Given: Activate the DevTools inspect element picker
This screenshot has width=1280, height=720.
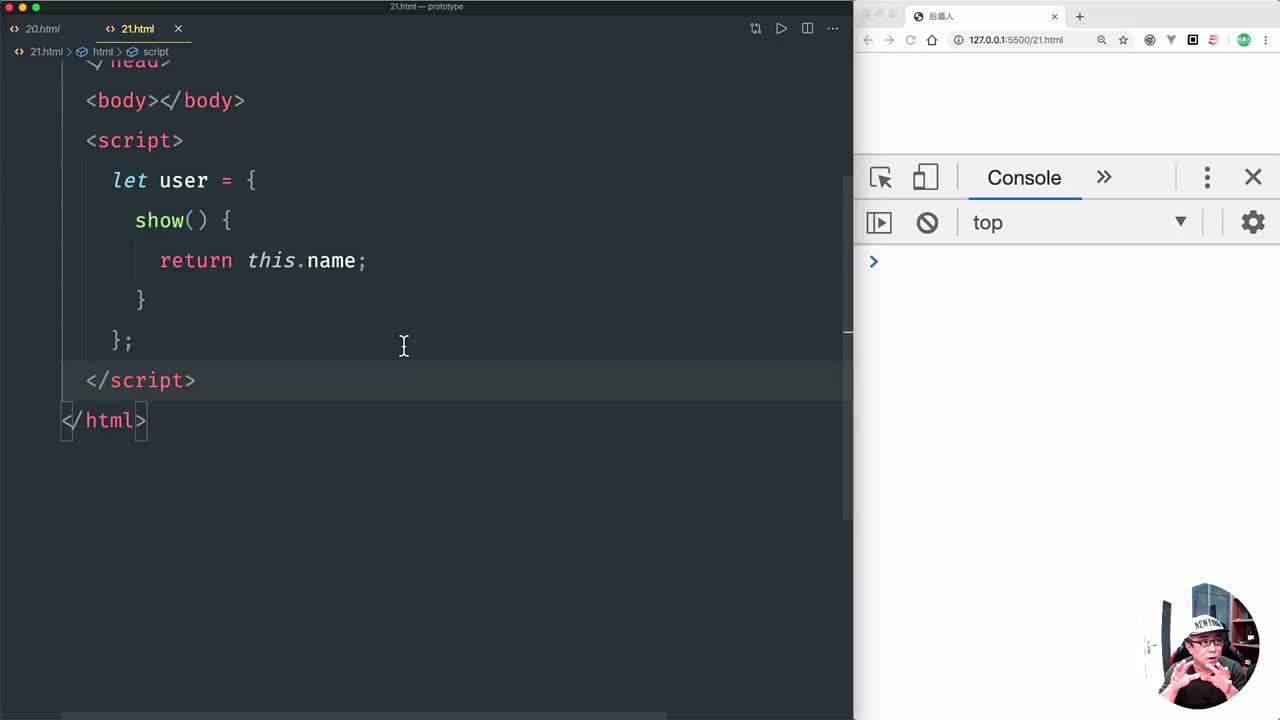Looking at the screenshot, I should tap(881, 178).
